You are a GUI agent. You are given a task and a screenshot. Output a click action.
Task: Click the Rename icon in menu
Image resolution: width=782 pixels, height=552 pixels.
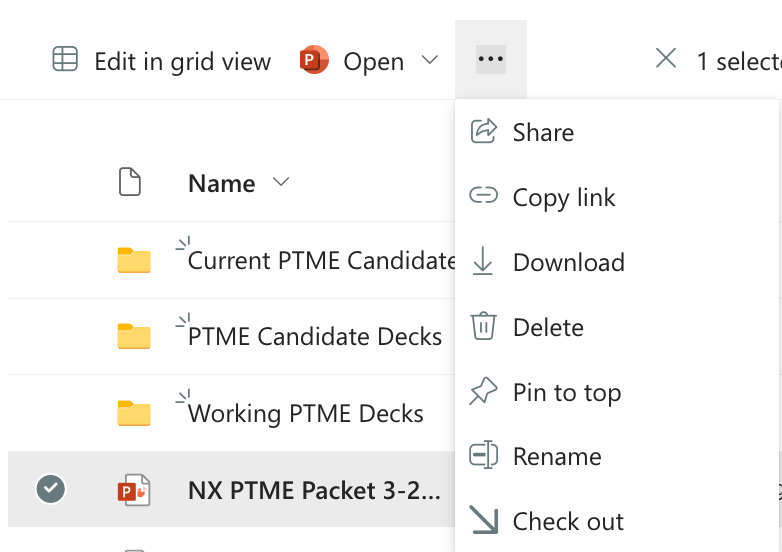pyautogui.click(x=484, y=457)
